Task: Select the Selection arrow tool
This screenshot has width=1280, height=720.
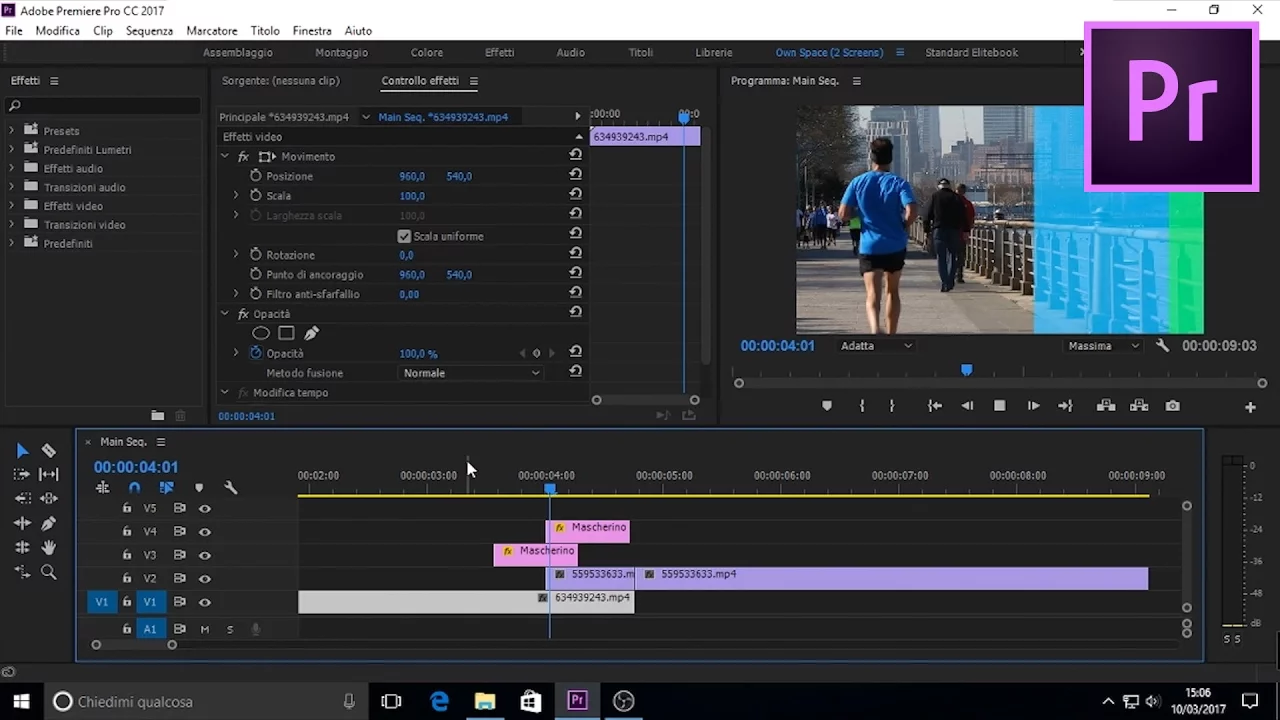Action: point(22,451)
